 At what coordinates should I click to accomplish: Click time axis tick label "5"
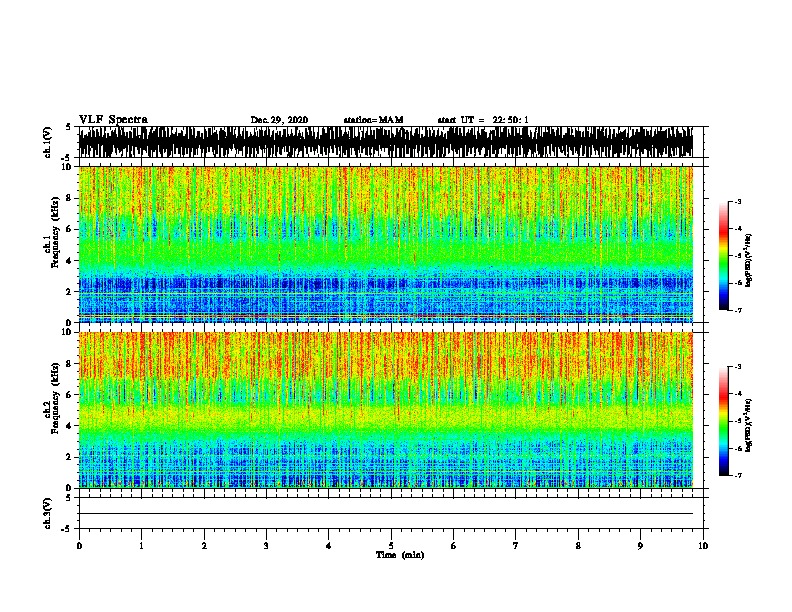tap(391, 546)
